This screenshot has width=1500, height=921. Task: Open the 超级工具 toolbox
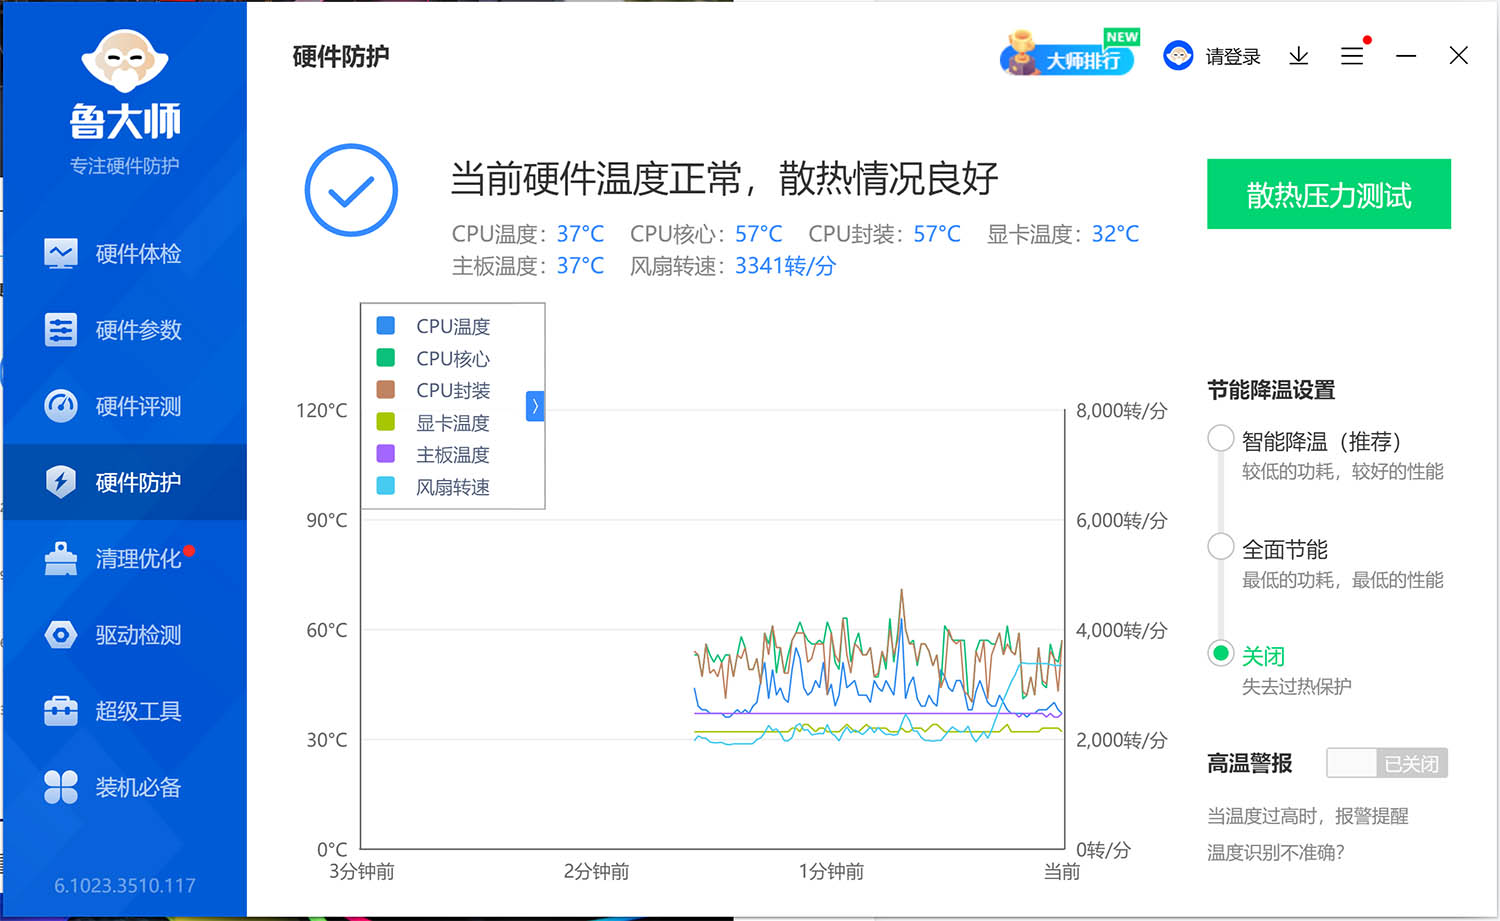point(137,711)
